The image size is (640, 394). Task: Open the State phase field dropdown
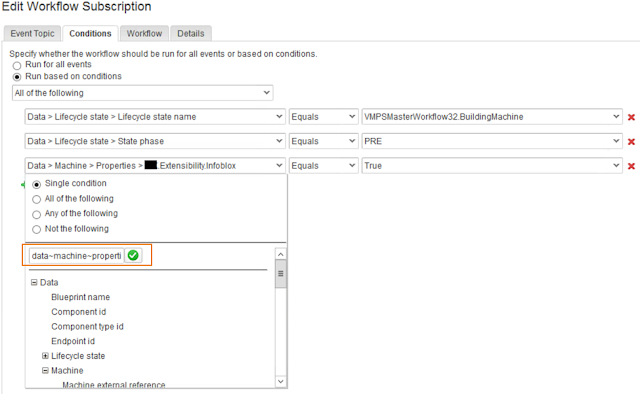tap(155, 141)
